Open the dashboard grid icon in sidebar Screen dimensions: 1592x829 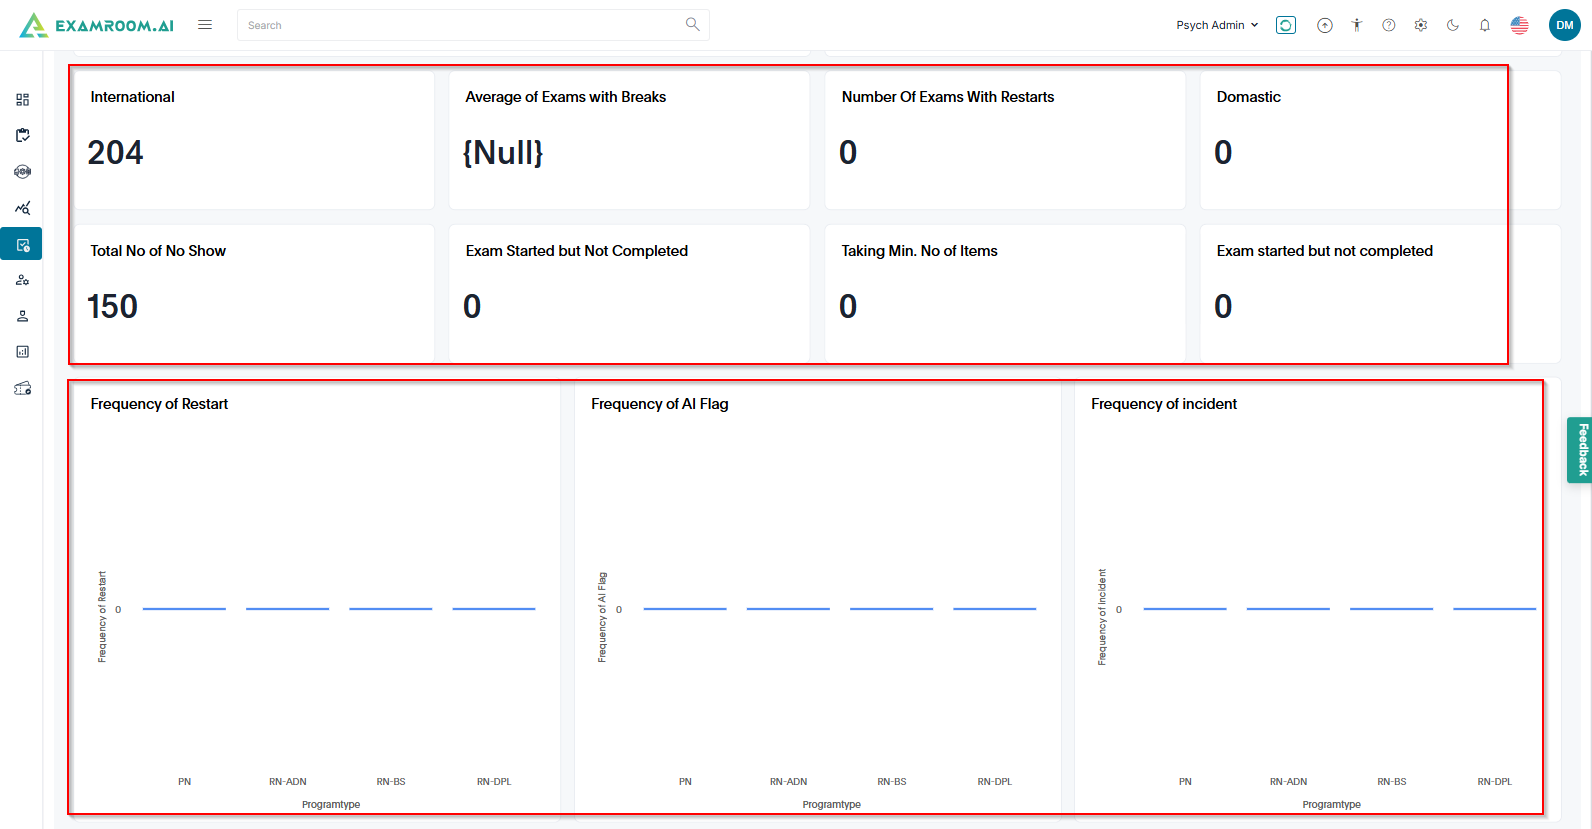(22, 100)
